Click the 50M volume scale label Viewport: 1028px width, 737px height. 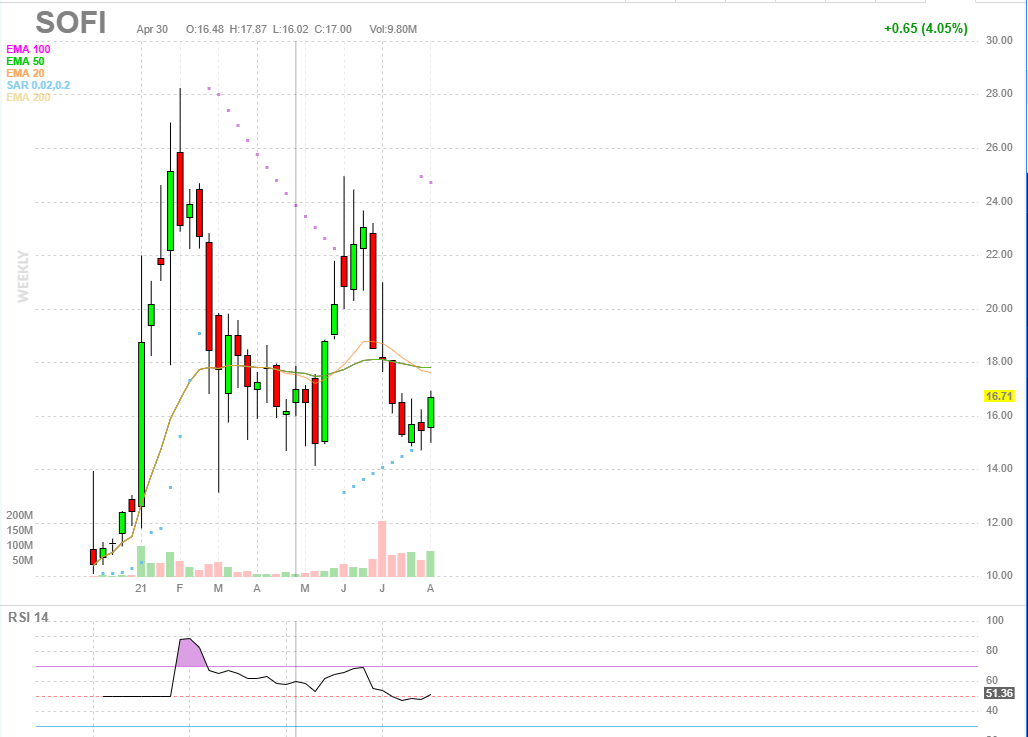pyautogui.click(x=22, y=561)
